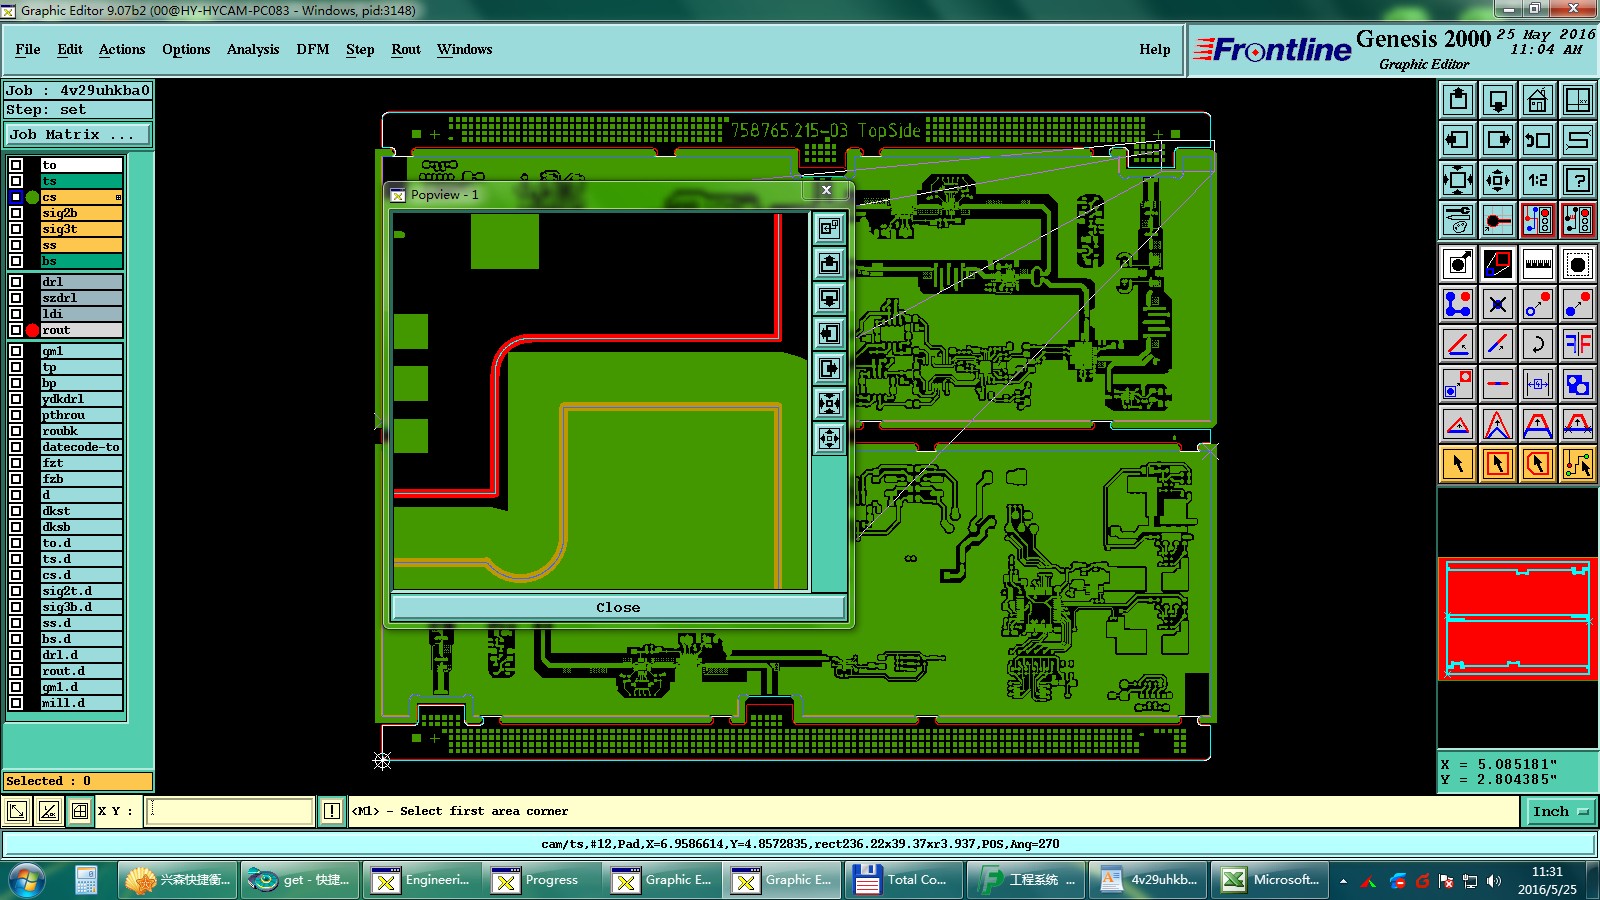Open the Rout menu
1600x900 pixels.
click(406, 49)
